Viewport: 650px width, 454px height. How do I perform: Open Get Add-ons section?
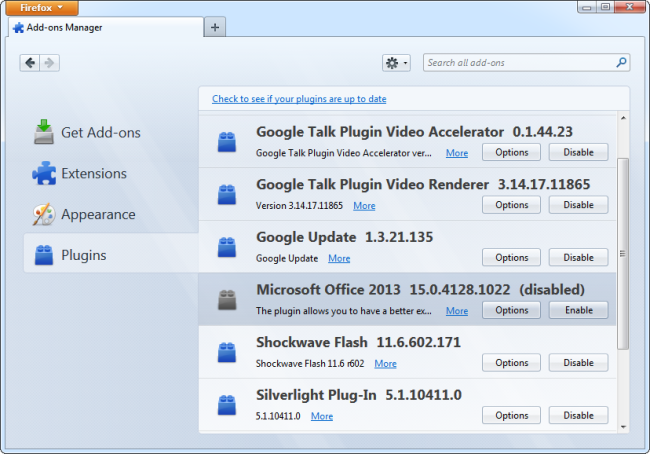tap(87, 132)
